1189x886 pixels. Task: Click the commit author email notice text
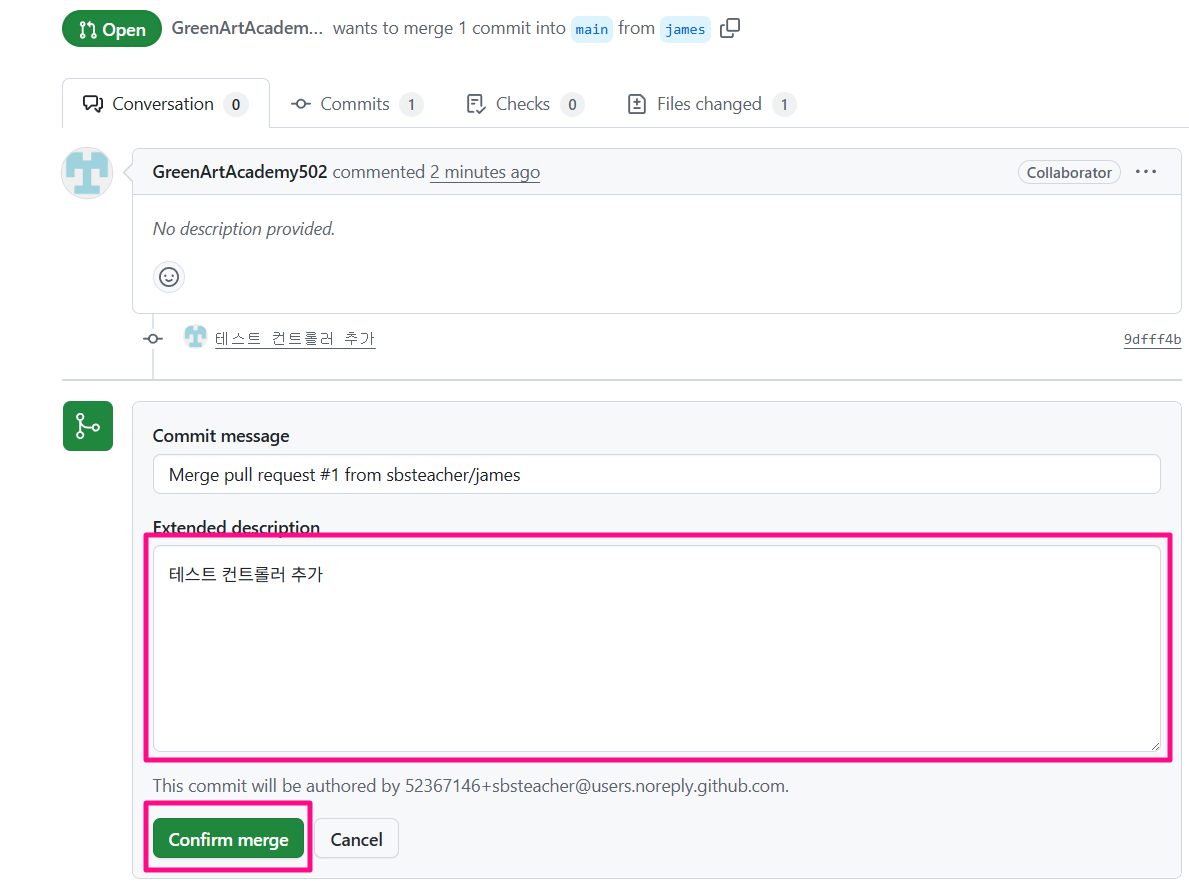[471, 786]
